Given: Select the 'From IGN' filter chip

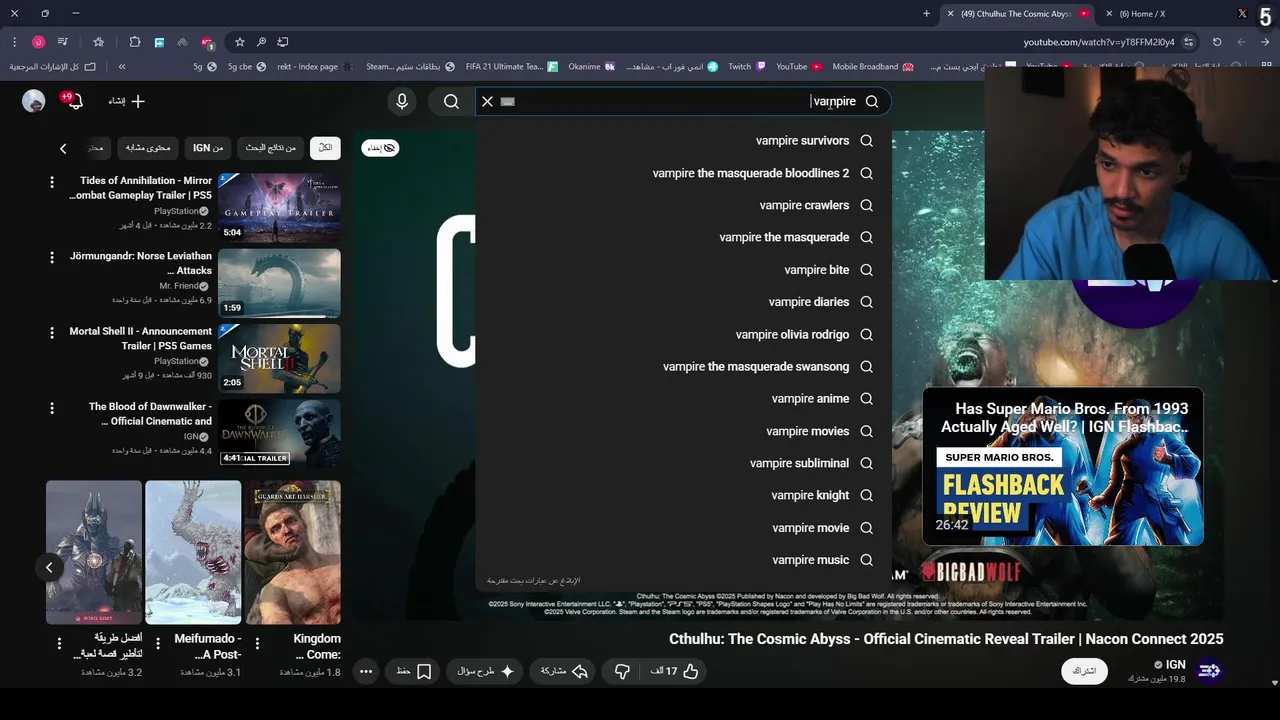Looking at the screenshot, I should point(208,148).
